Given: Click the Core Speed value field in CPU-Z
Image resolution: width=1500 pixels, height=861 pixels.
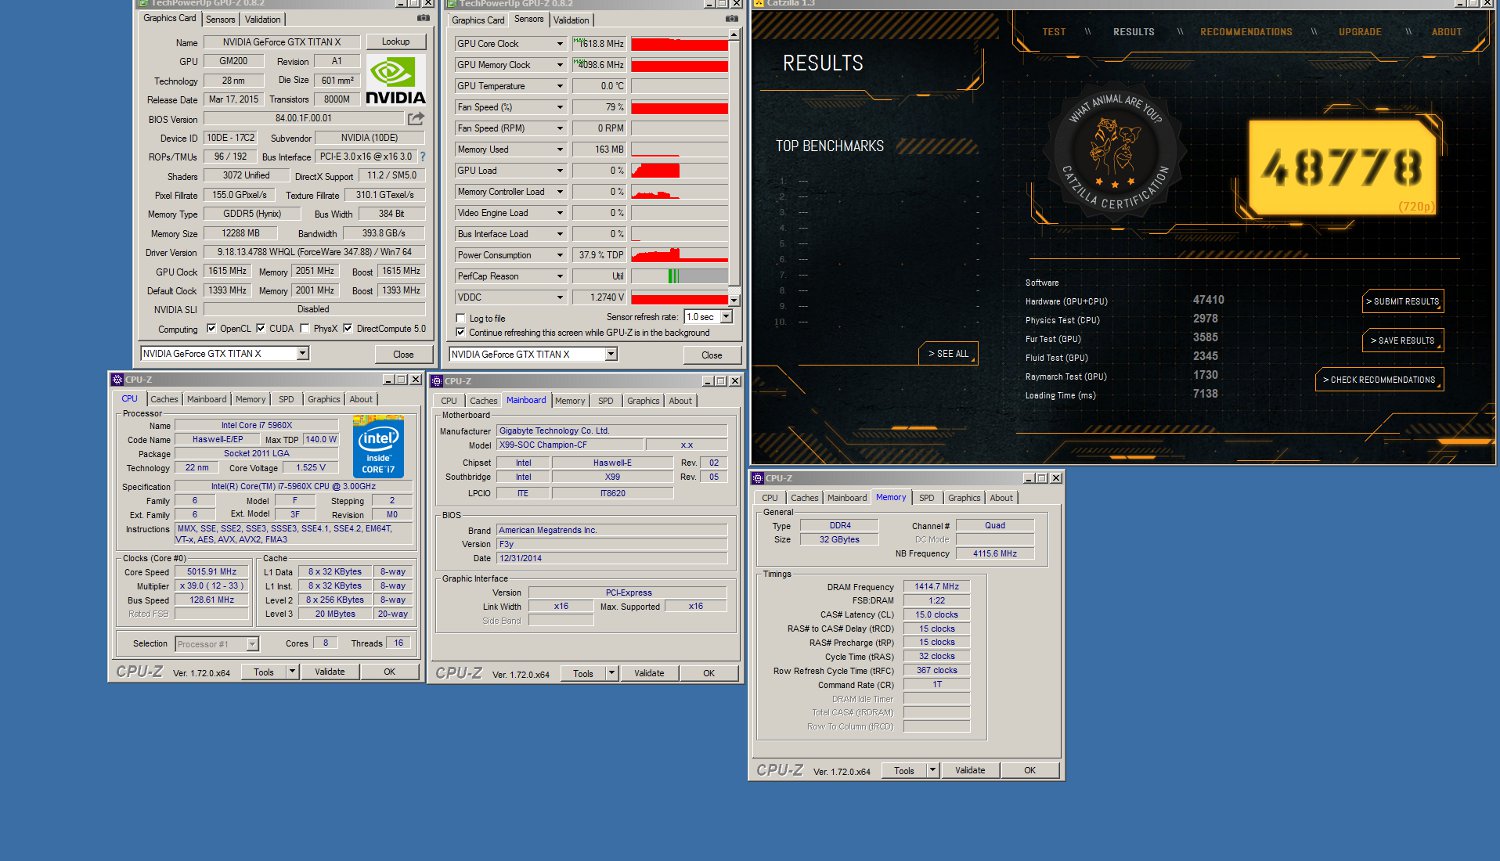Looking at the screenshot, I should (x=212, y=572).
